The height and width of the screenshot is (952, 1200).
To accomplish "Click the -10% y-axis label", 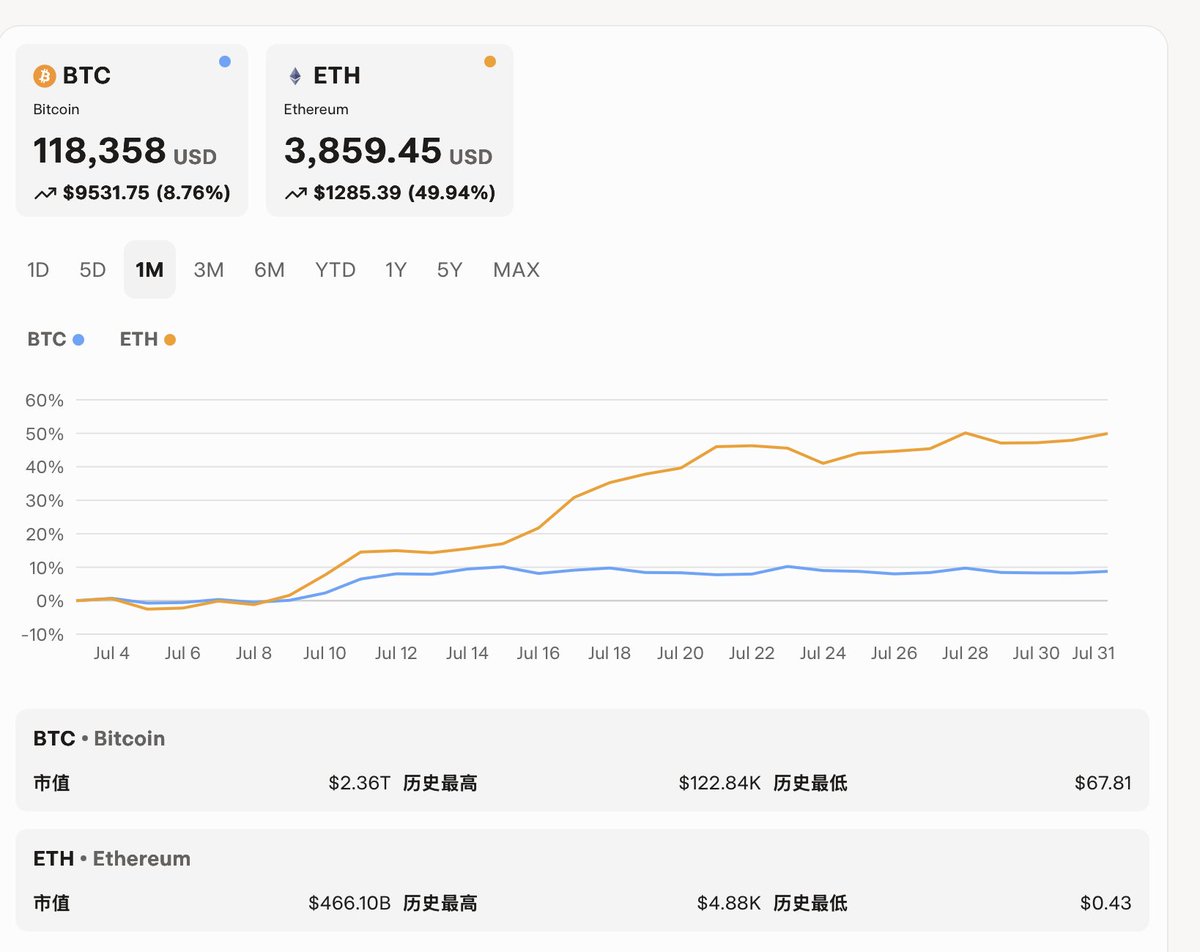I will pyautogui.click(x=41, y=634).
